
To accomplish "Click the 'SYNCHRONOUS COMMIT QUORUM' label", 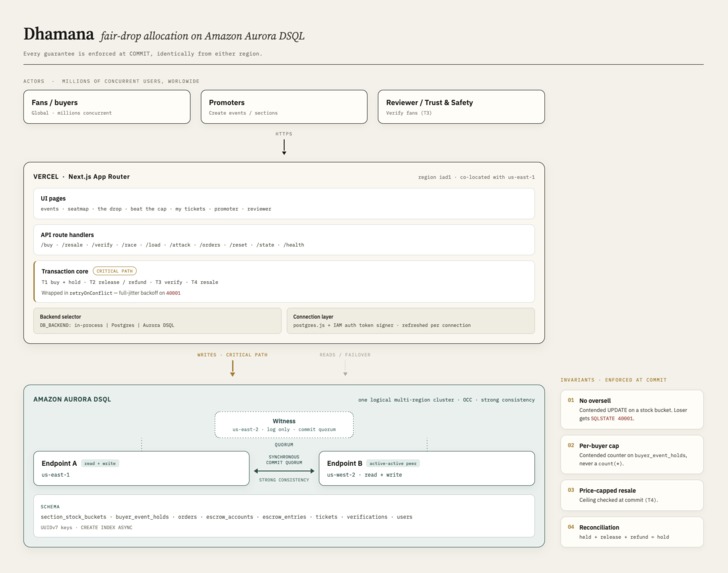I will 284,460.
